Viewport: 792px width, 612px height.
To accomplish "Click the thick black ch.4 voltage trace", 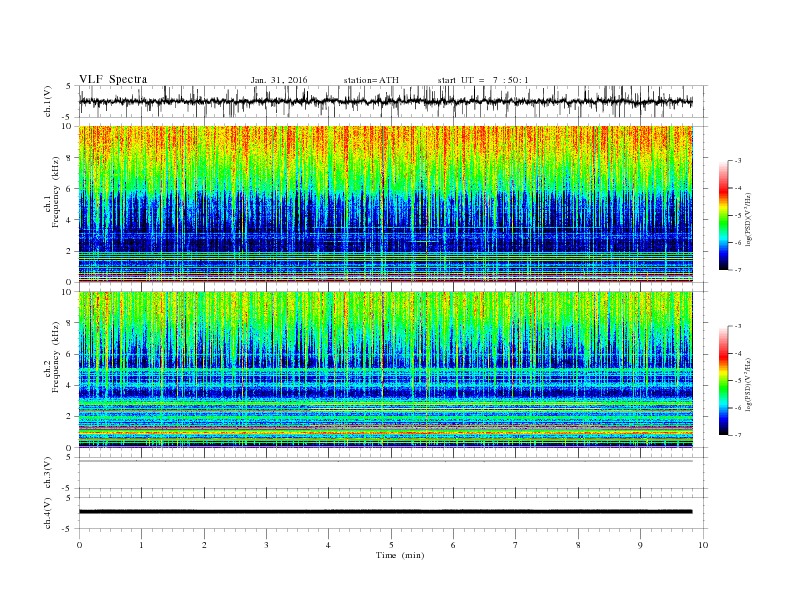I will pos(385,512).
